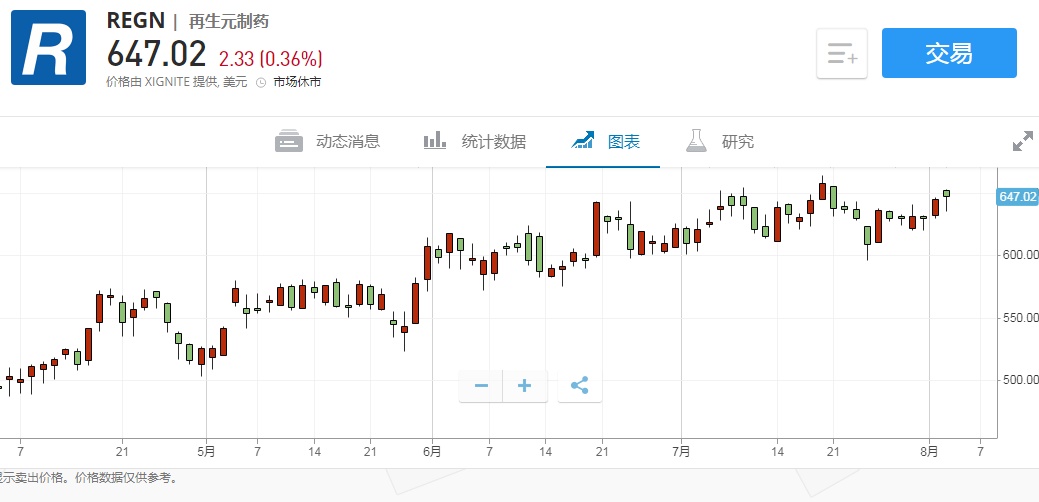1039x502 pixels.
Task: Click the 再生元制药 company name
Action: coord(229,21)
